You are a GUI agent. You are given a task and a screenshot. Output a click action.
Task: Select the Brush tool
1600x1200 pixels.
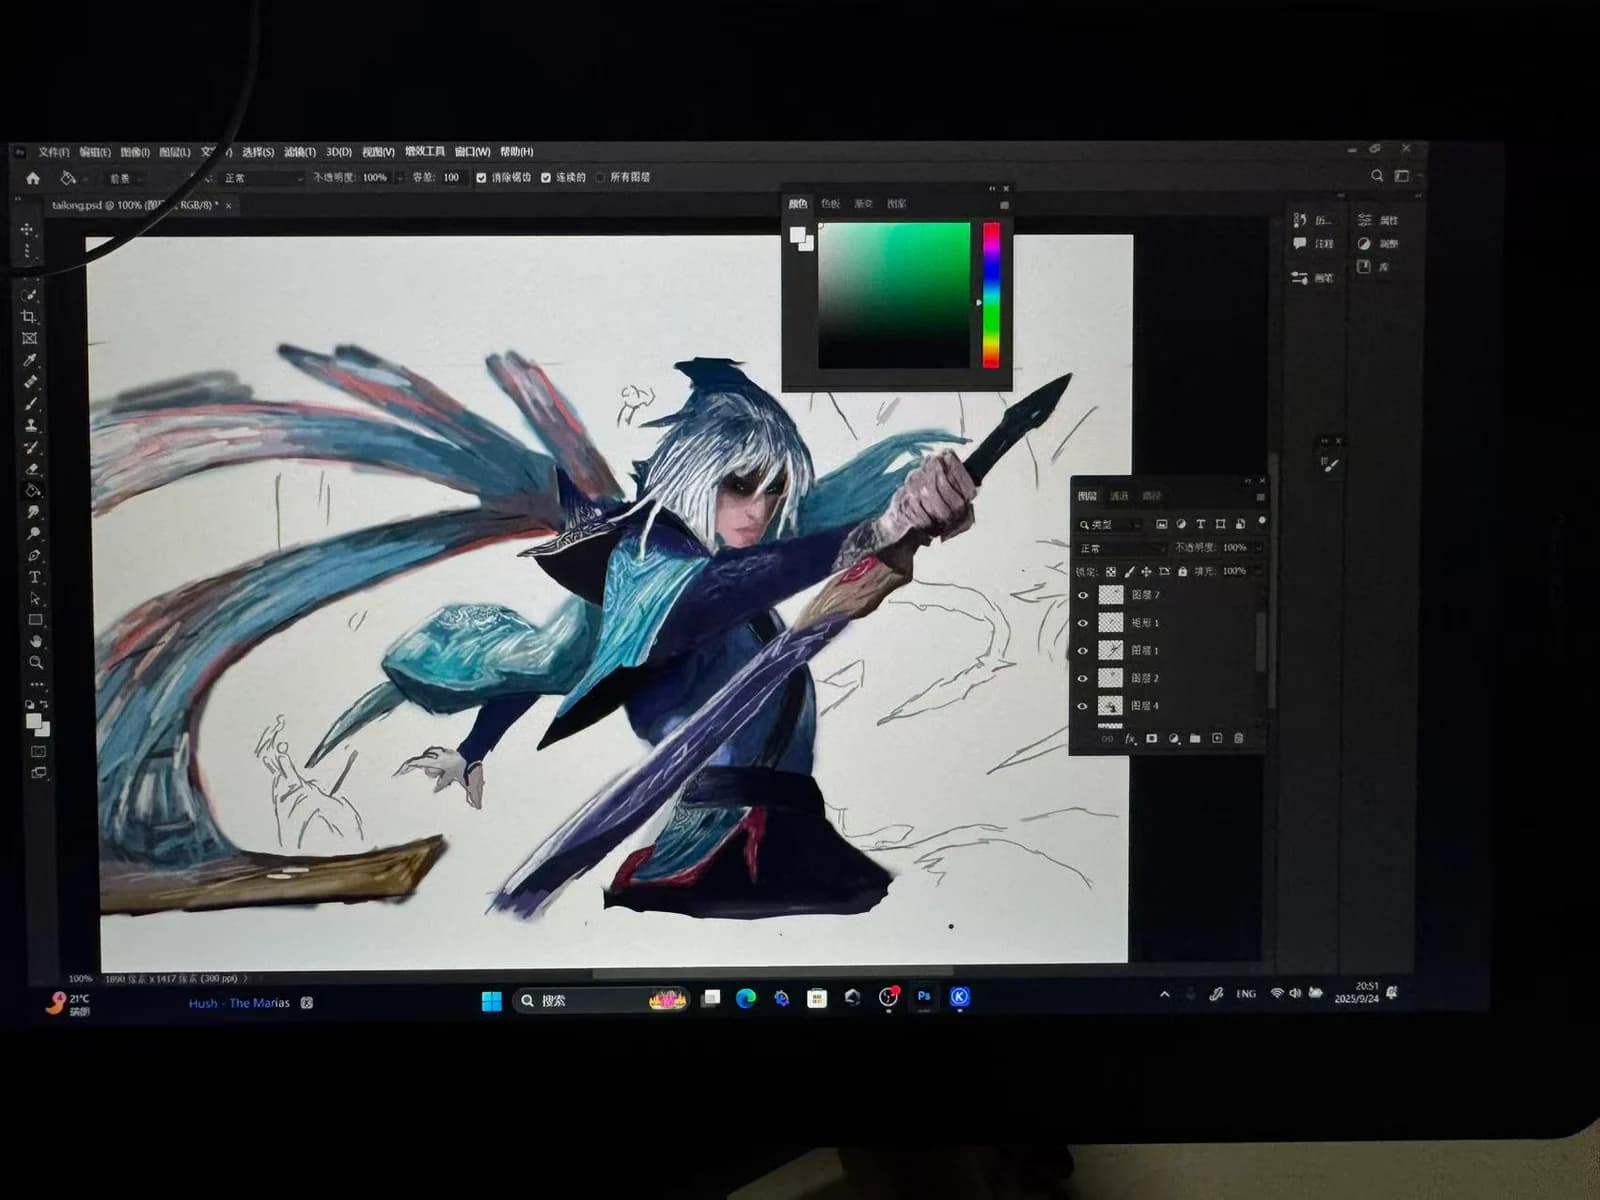click(x=31, y=404)
